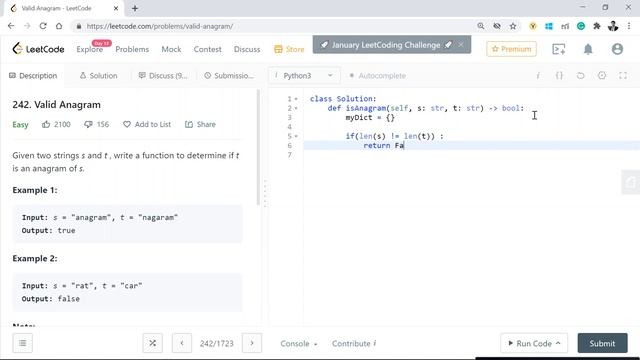This screenshot has height=360, width=640.
Task: Open the browser extensions puzzle icon
Action: click(x=597, y=26)
